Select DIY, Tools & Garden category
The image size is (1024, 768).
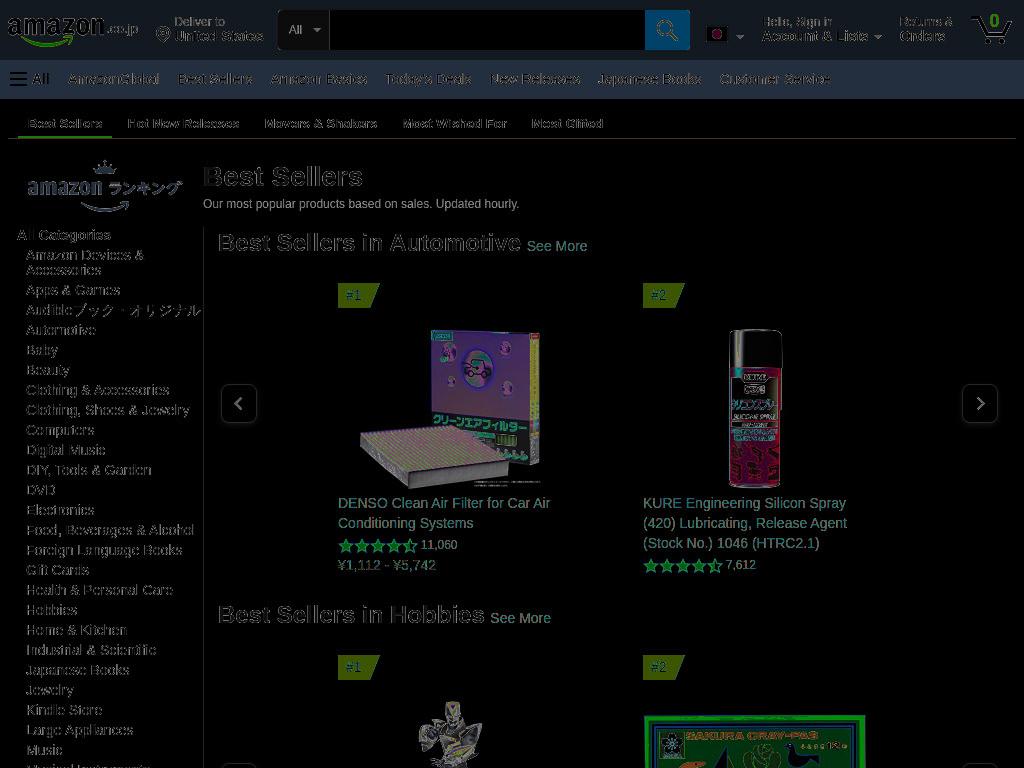coord(89,470)
